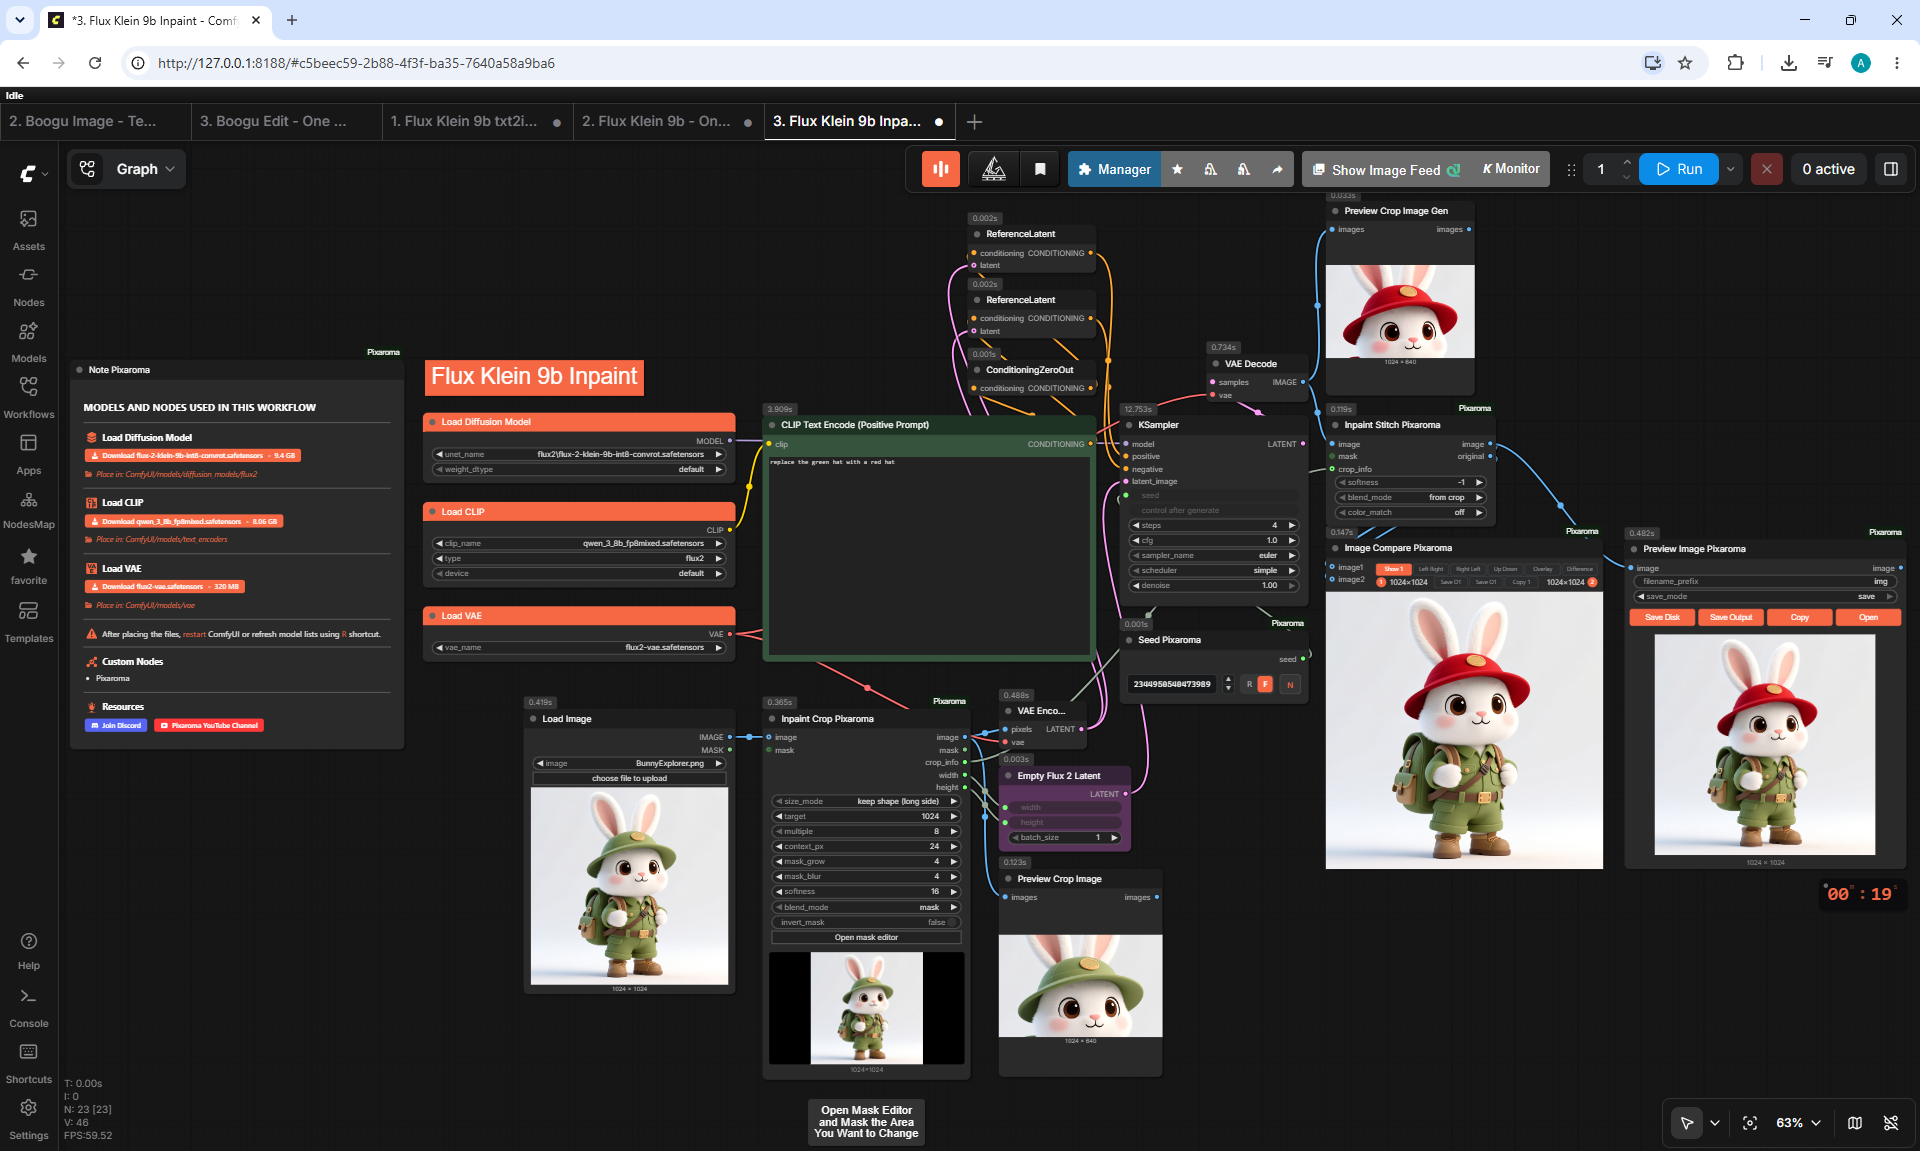This screenshot has width=1920, height=1151.
Task: Open the scheduler selector in KSampler
Action: pos(1213,570)
